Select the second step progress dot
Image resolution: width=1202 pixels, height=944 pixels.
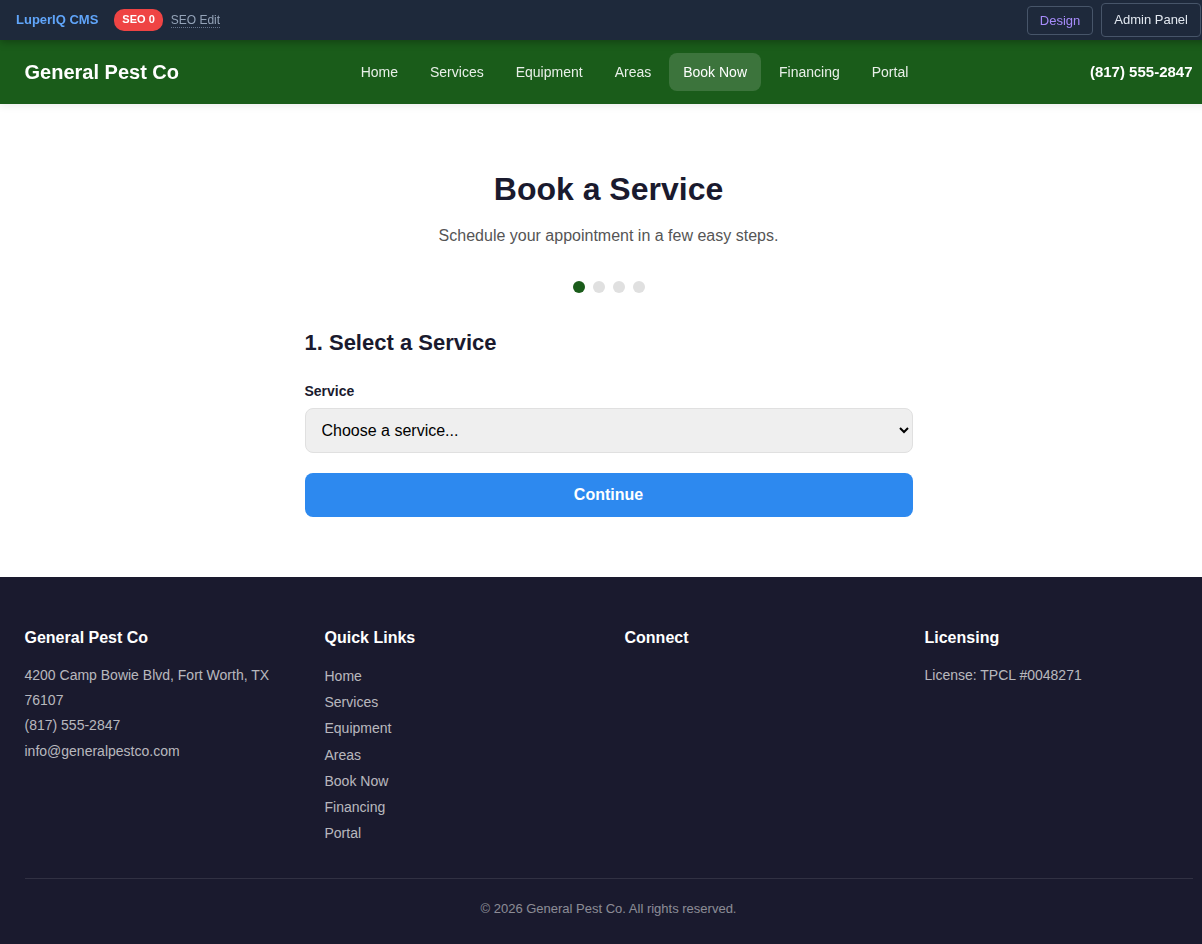598,287
